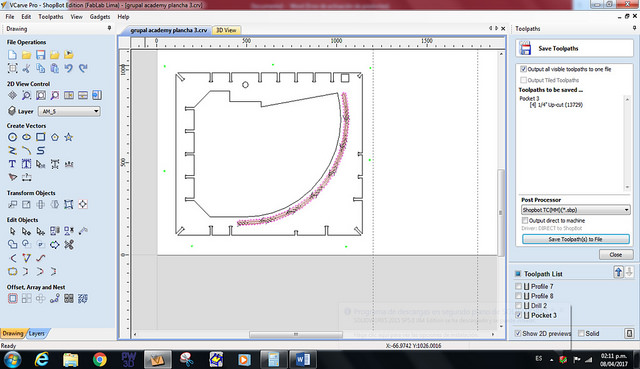Screen dimensions: 640x369
Task: Open the Offset Vectors tool
Action: pos(13,298)
